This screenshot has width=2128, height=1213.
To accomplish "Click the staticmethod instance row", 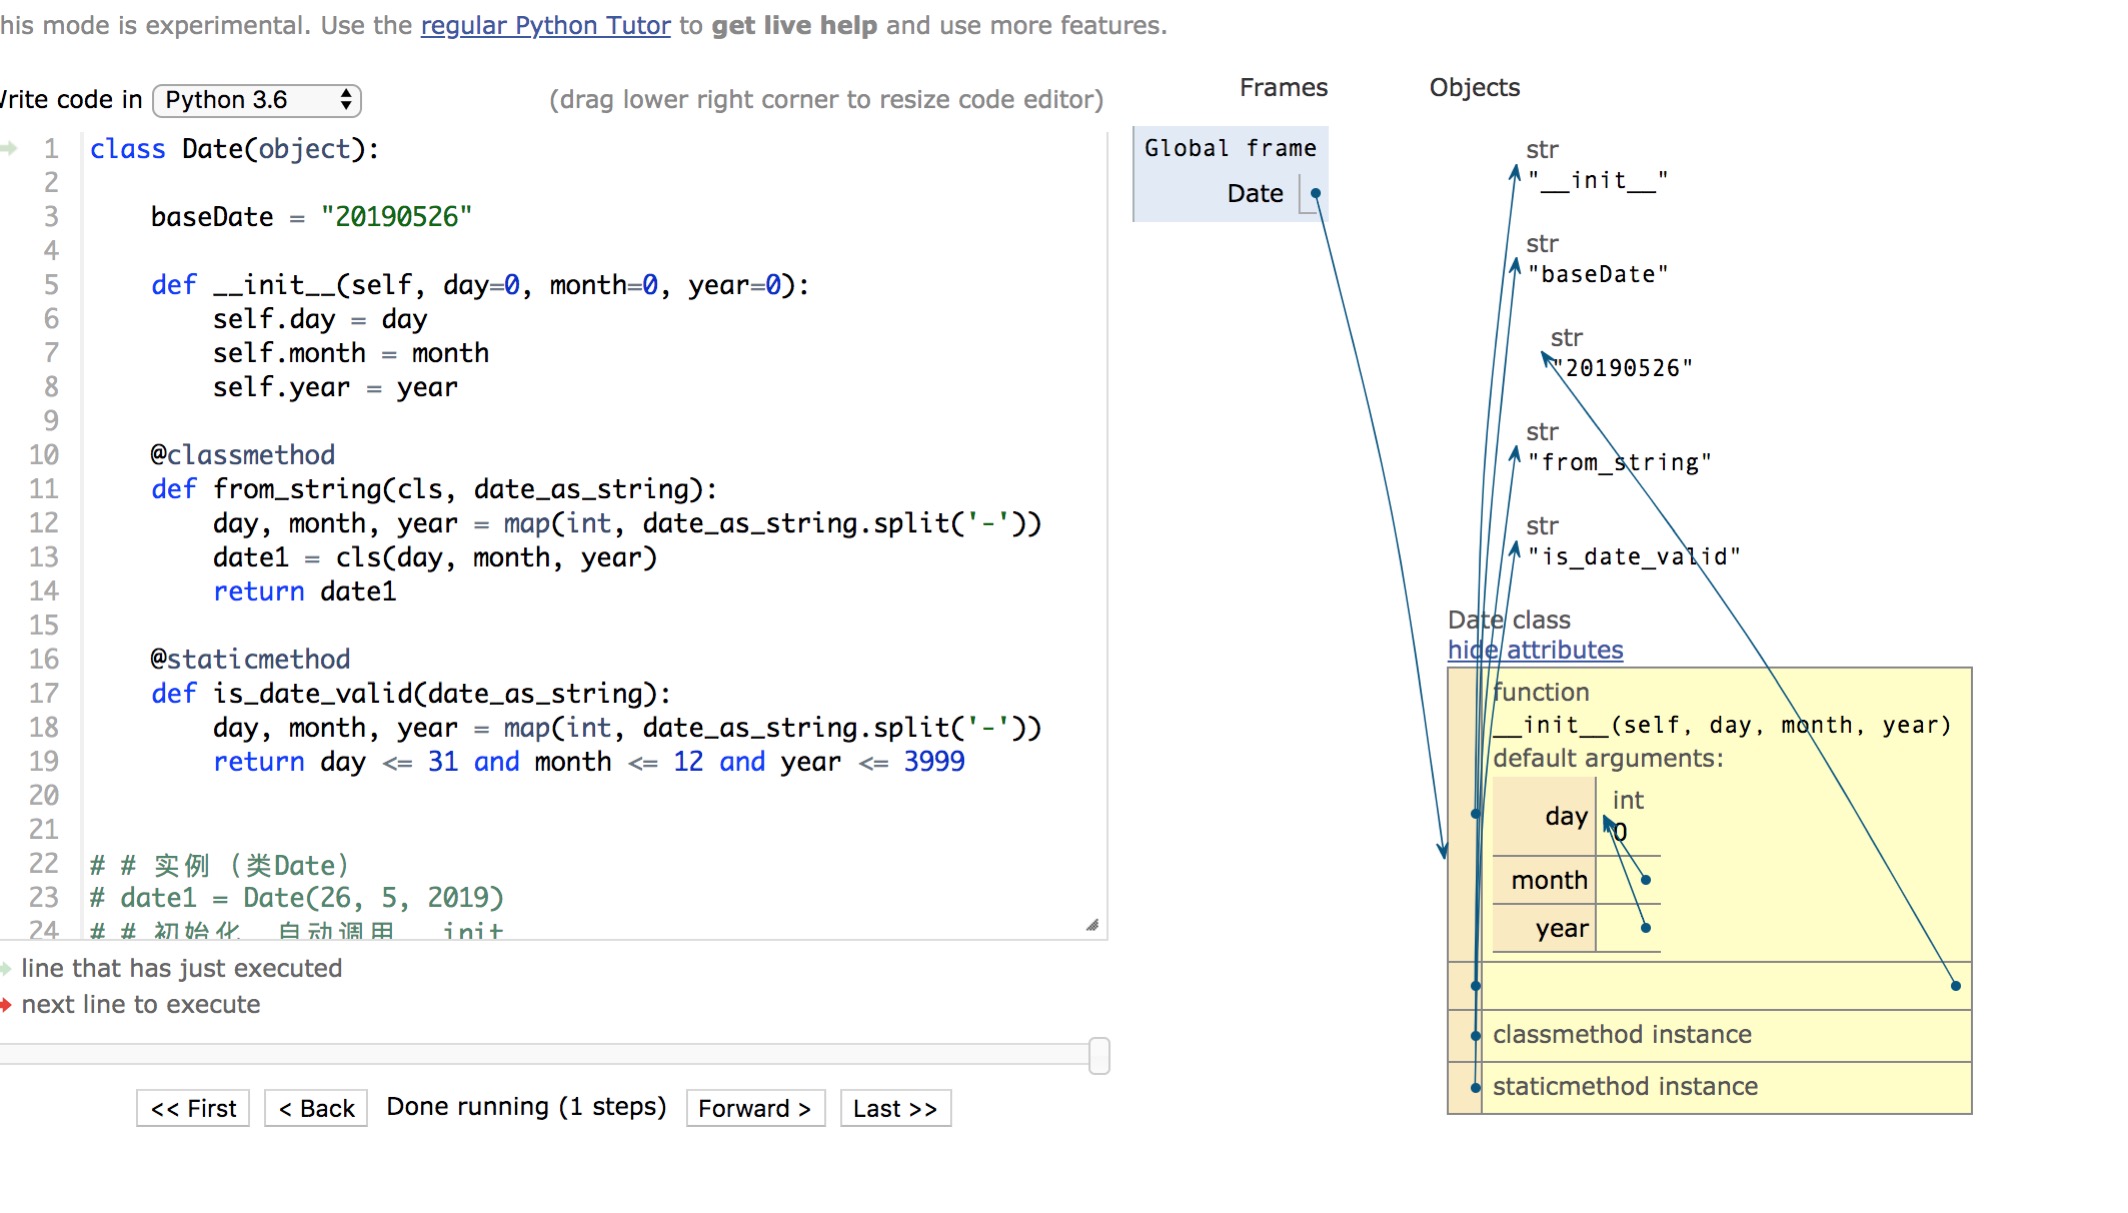I will (x=1624, y=1086).
